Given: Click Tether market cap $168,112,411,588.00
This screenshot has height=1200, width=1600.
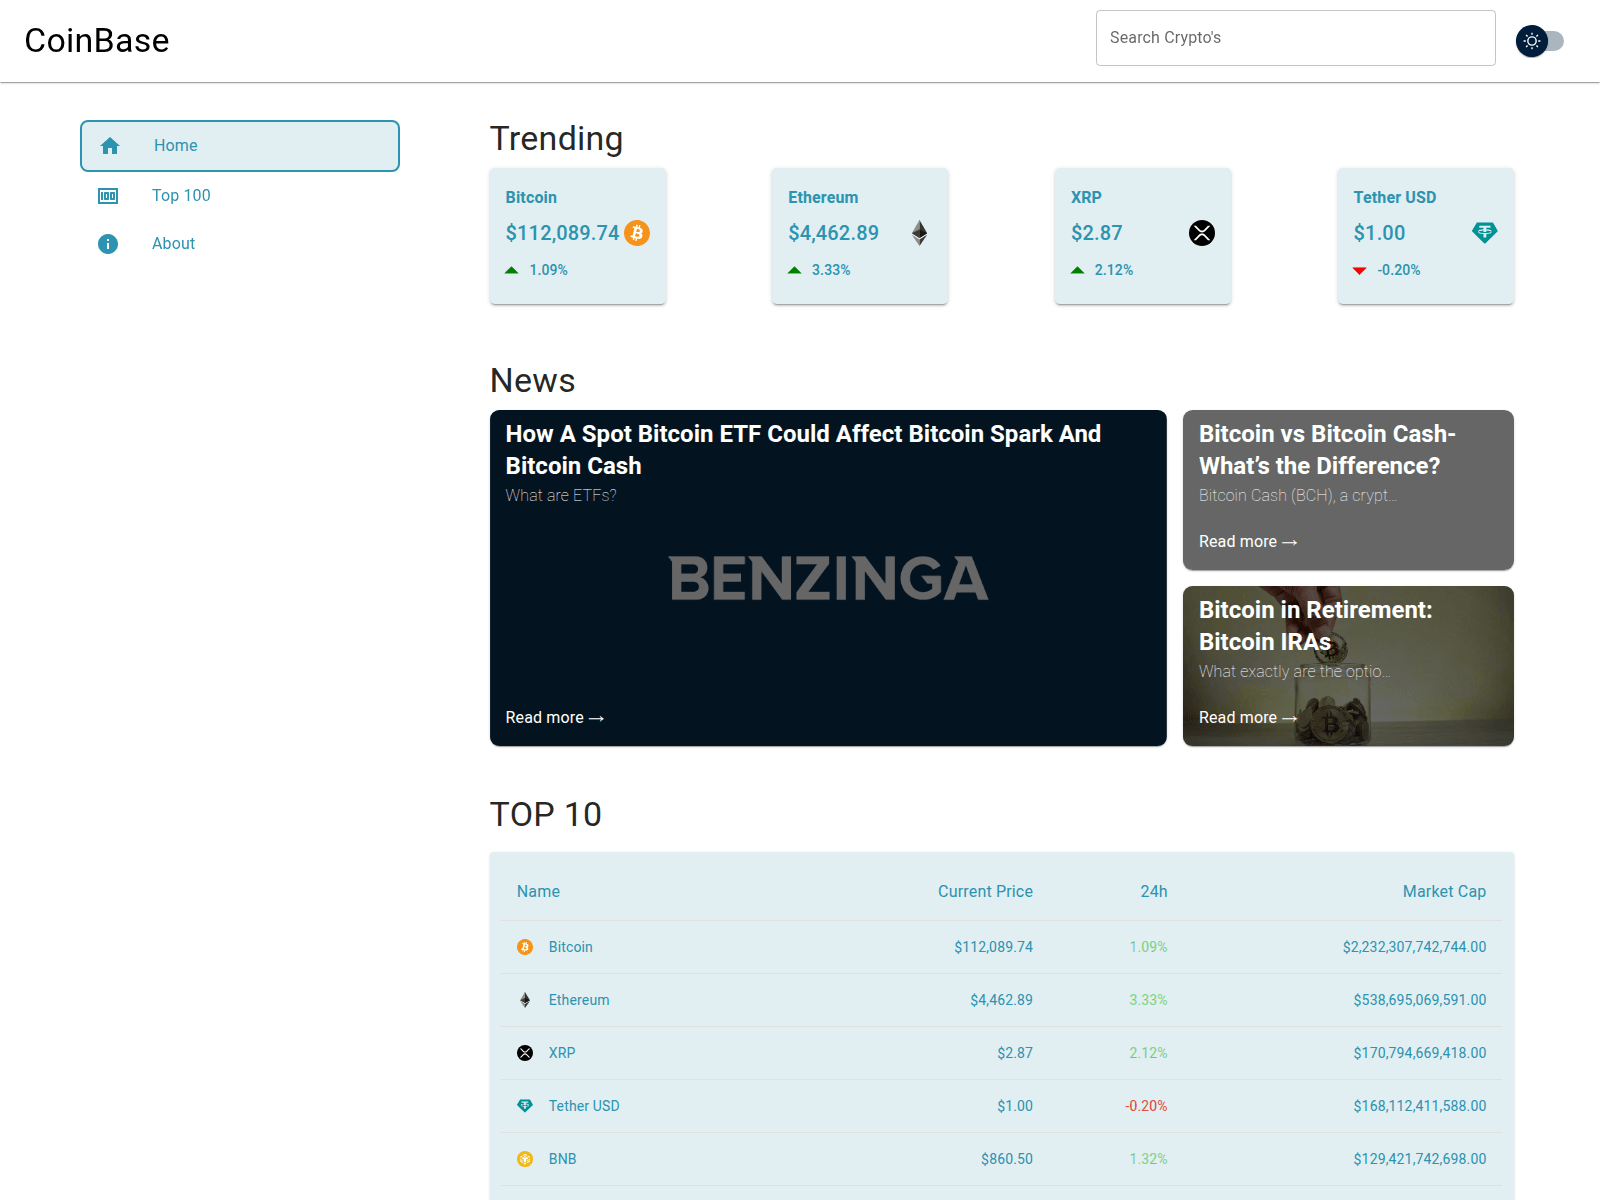Looking at the screenshot, I should pyautogui.click(x=1420, y=1106).
